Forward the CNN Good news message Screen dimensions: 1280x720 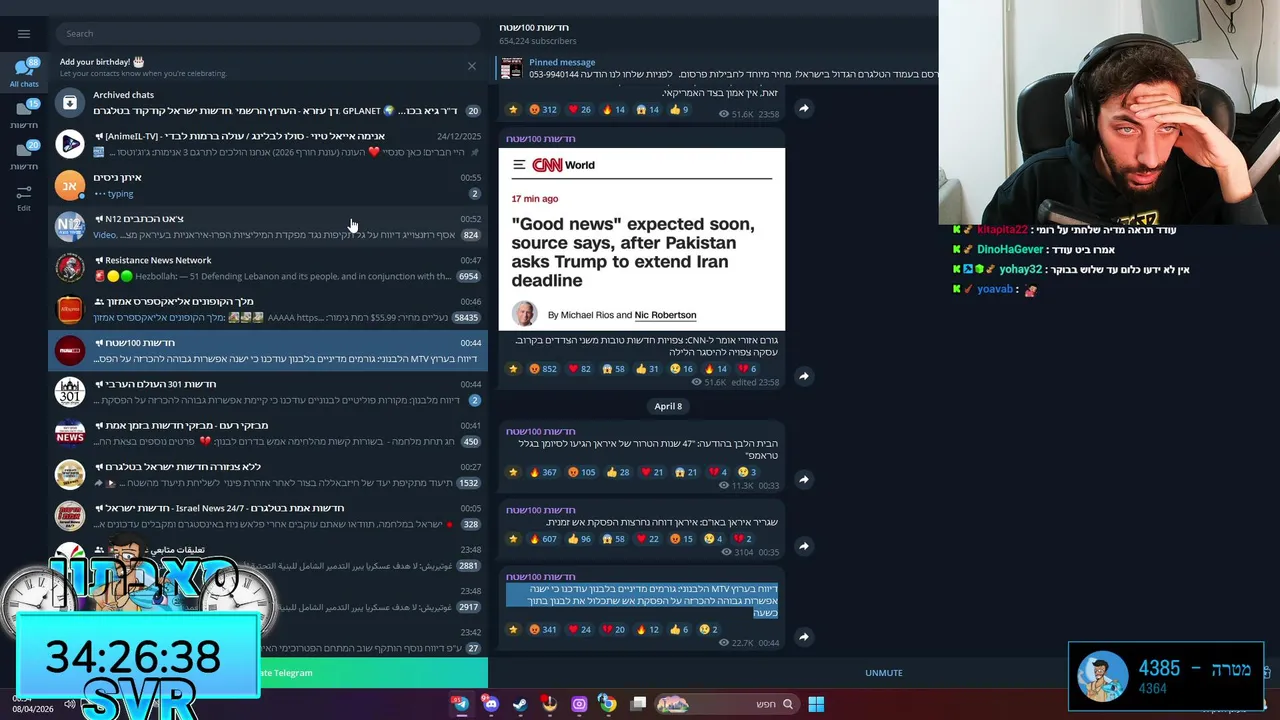click(x=803, y=376)
